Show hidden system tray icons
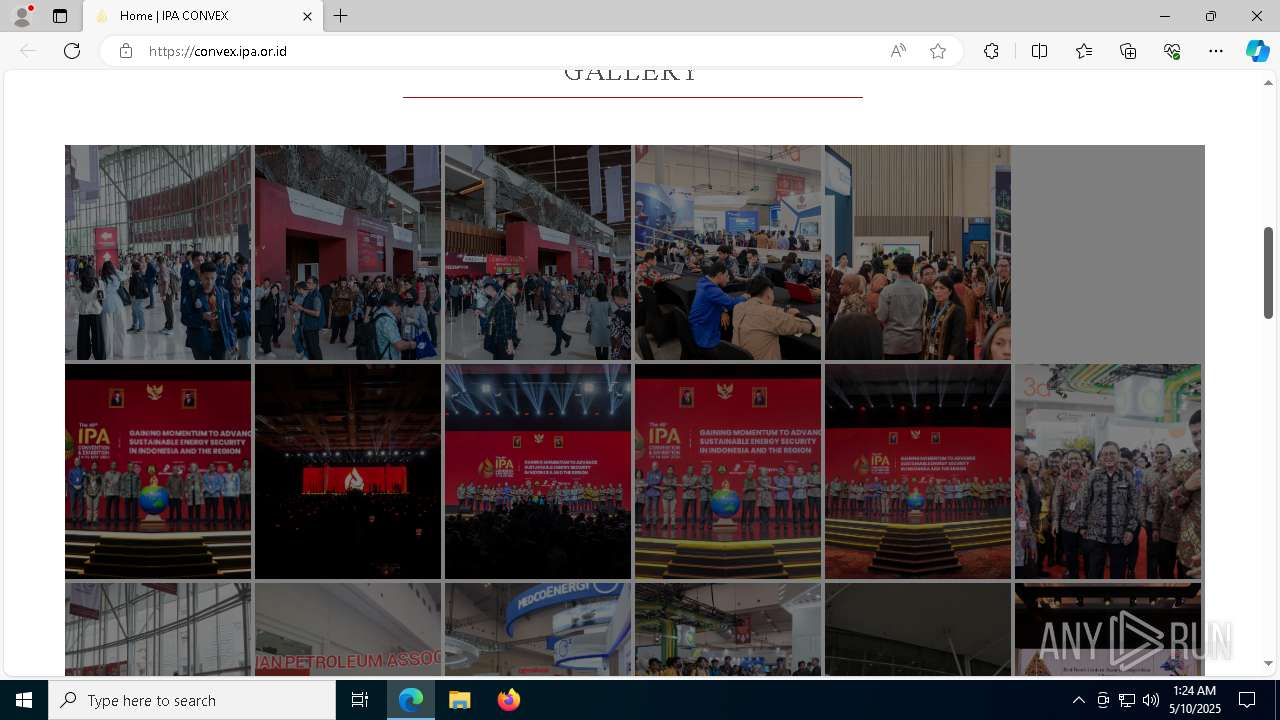1280x720 pixels. coord(1079,700)
